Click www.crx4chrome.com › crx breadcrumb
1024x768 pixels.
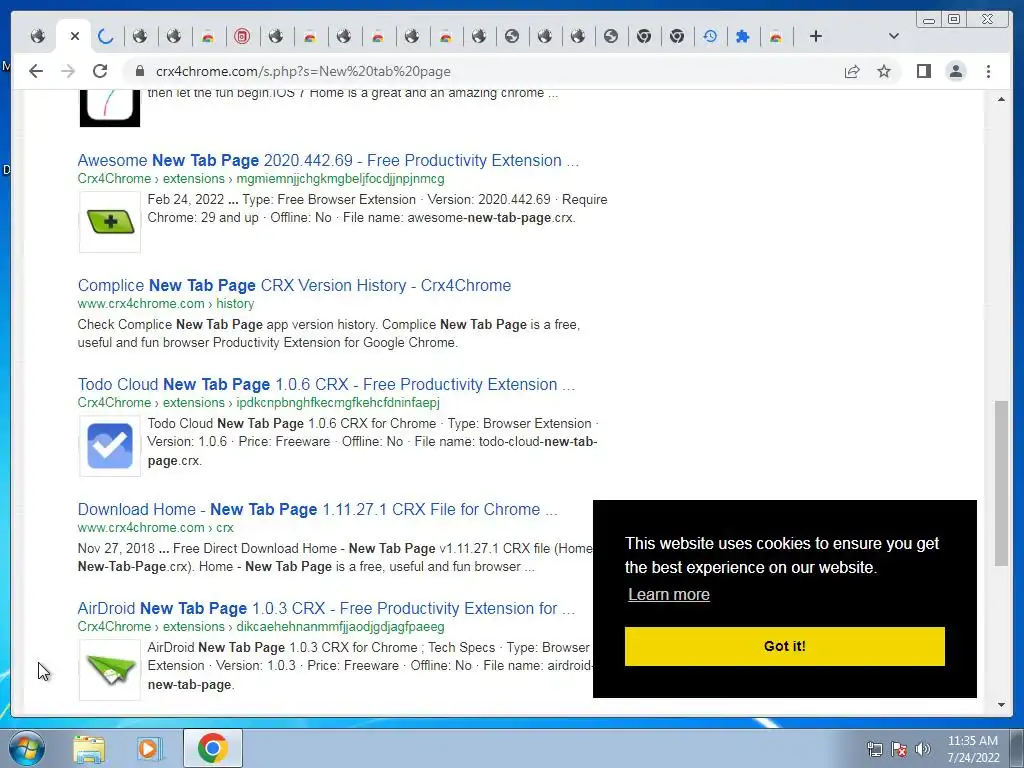[x=155, y=528]
